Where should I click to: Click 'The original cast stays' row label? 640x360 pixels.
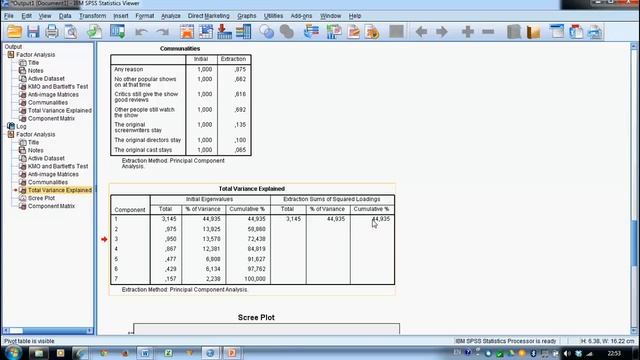point(143,150)
